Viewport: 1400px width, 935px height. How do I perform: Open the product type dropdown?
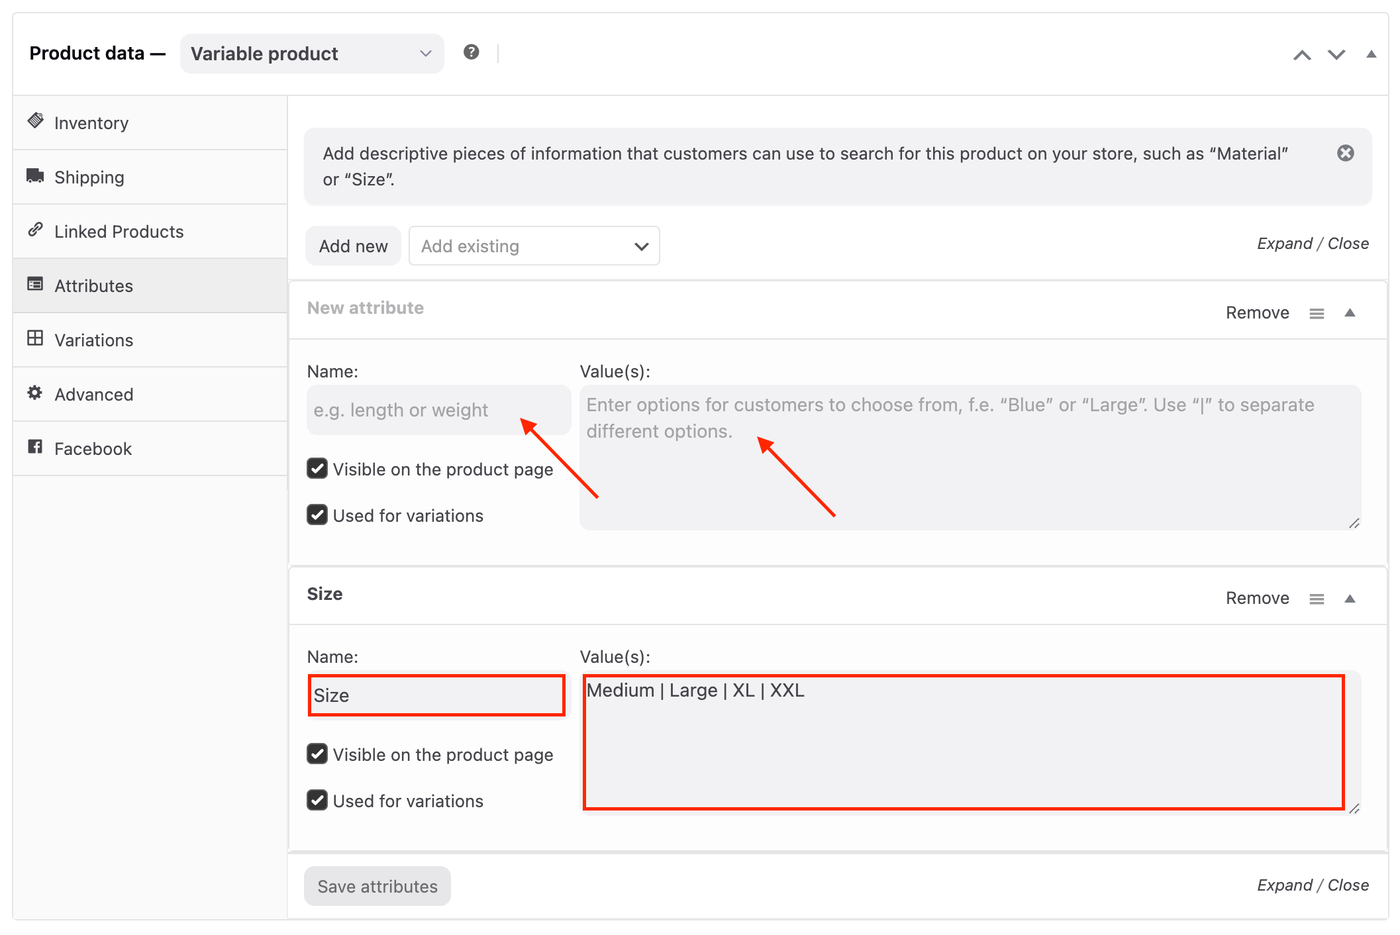[311, 54]
